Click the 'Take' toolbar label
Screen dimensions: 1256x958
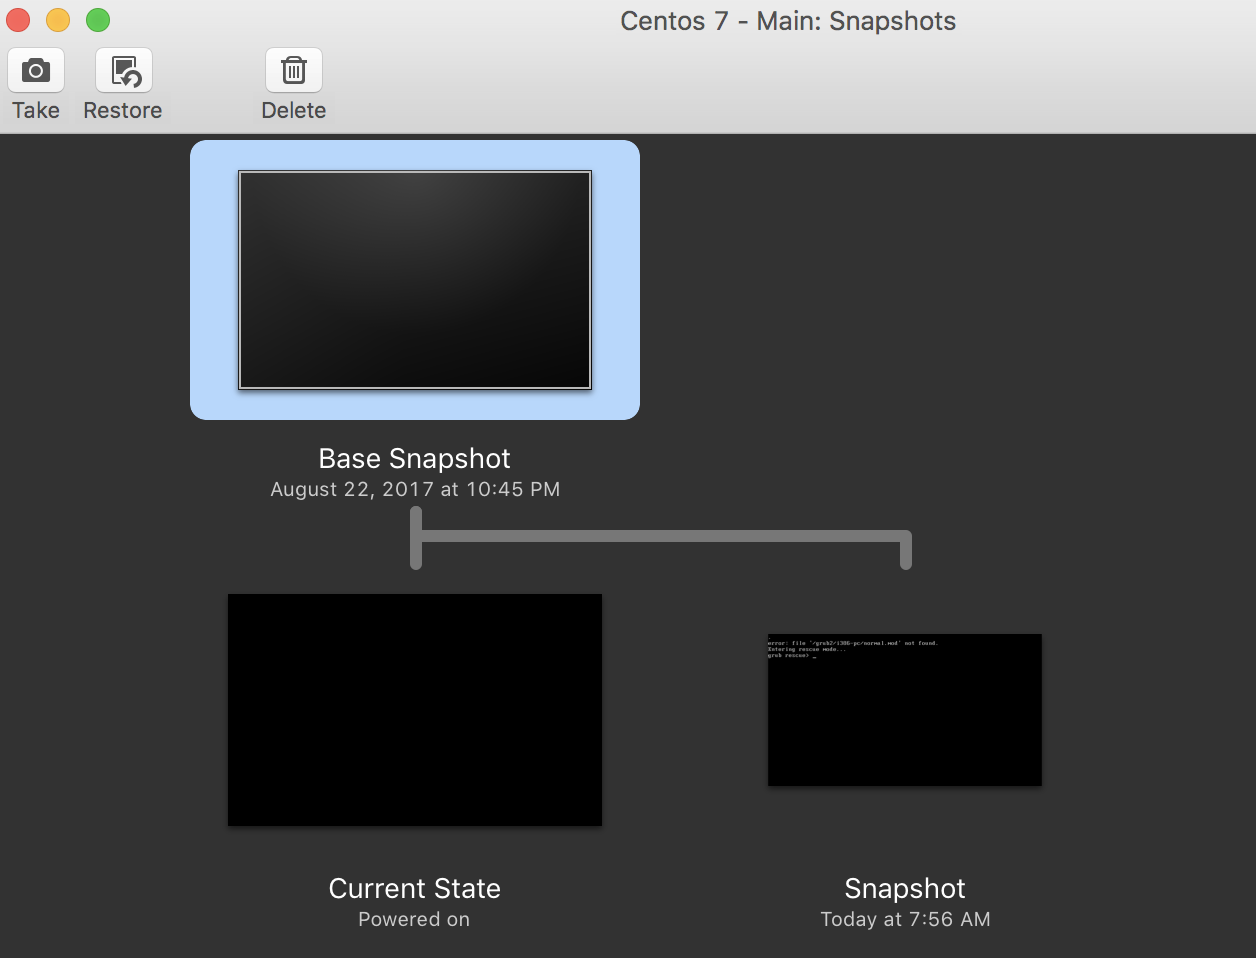(36, 110)
